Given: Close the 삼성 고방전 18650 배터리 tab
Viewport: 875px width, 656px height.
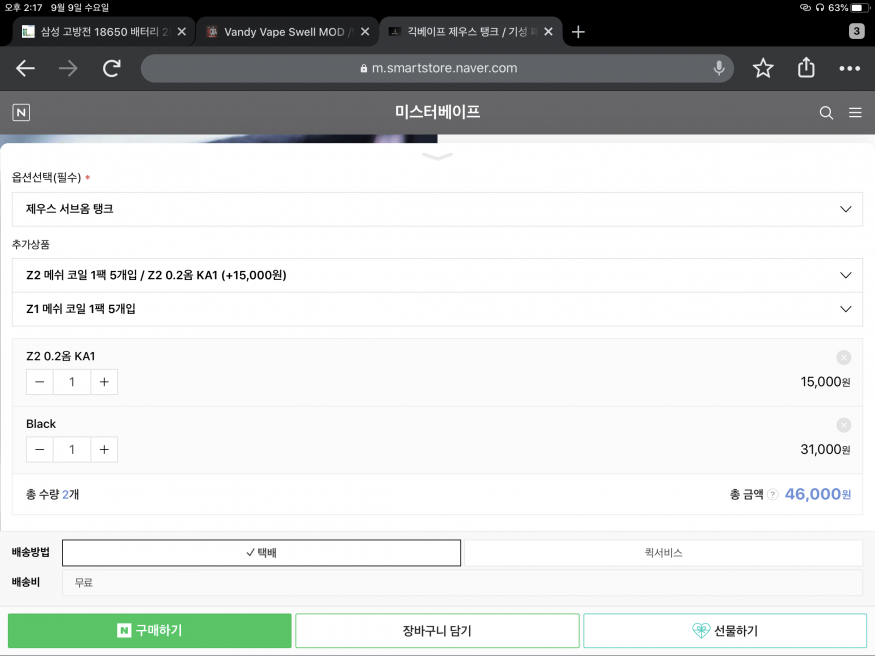Looking at the screenshot, I should [181, 32].
